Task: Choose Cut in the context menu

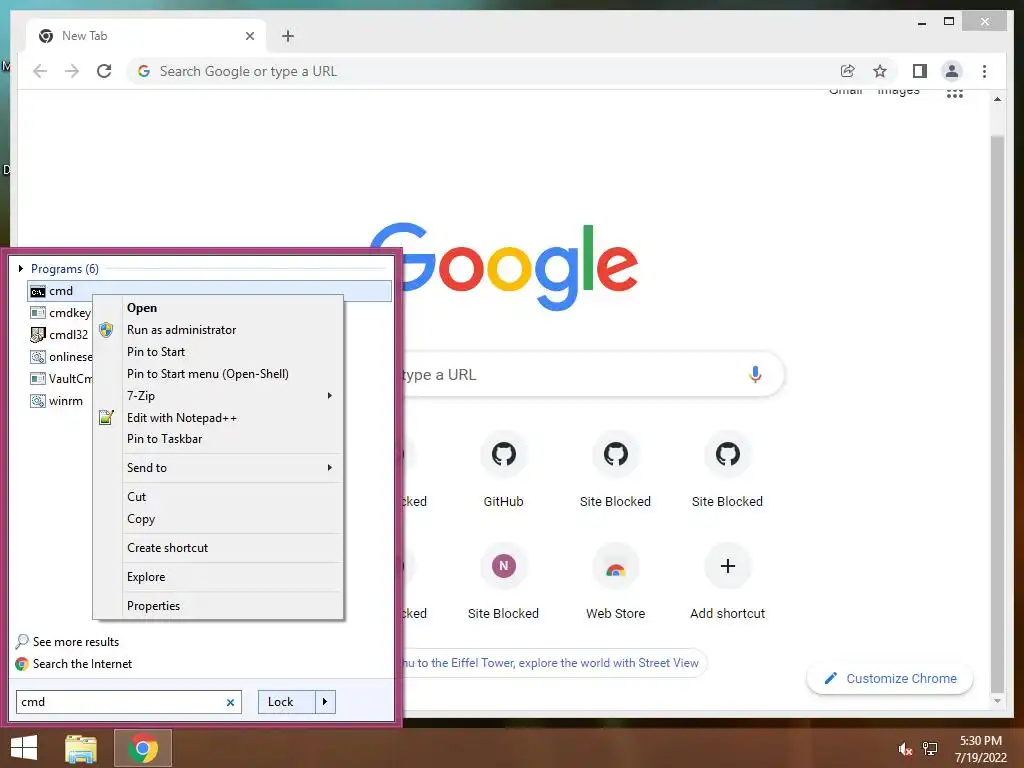Action: click(x=230, y=497)
